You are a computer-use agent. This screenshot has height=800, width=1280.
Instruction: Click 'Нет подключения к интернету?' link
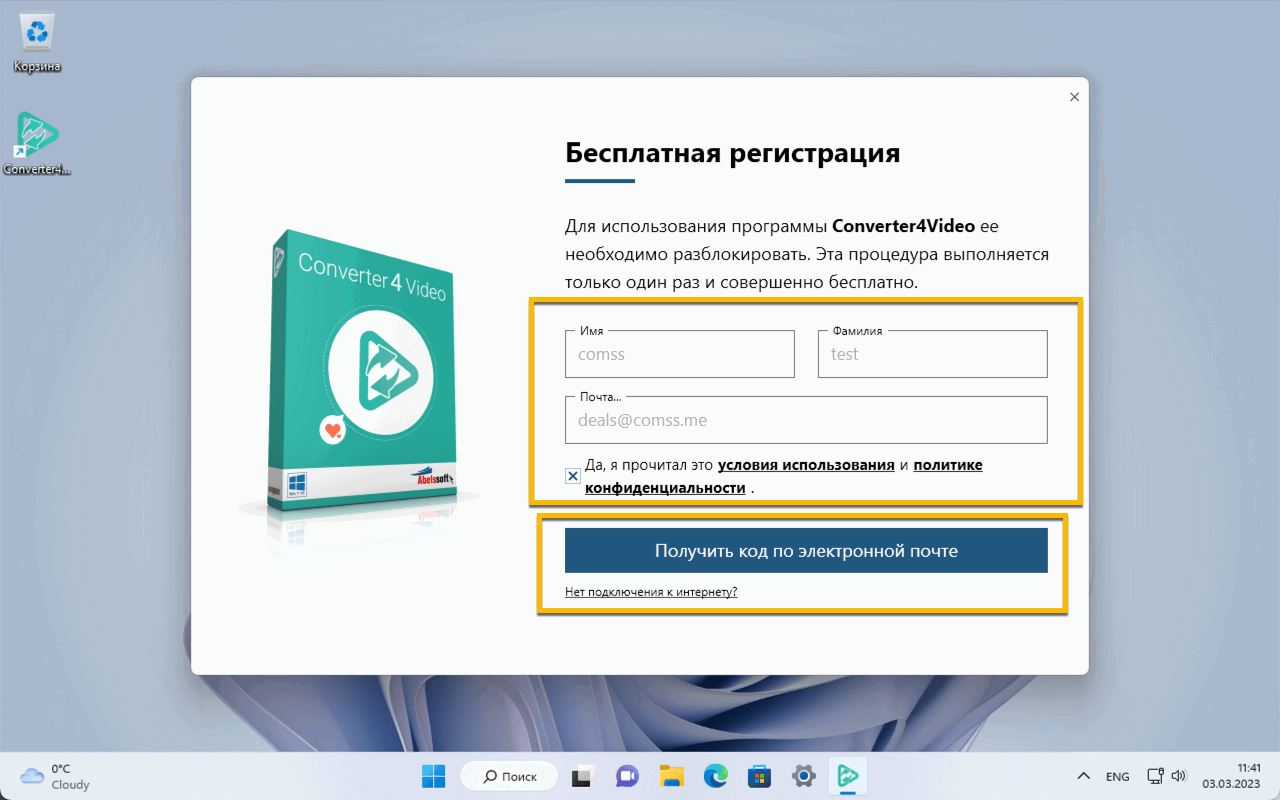(651, 591)
